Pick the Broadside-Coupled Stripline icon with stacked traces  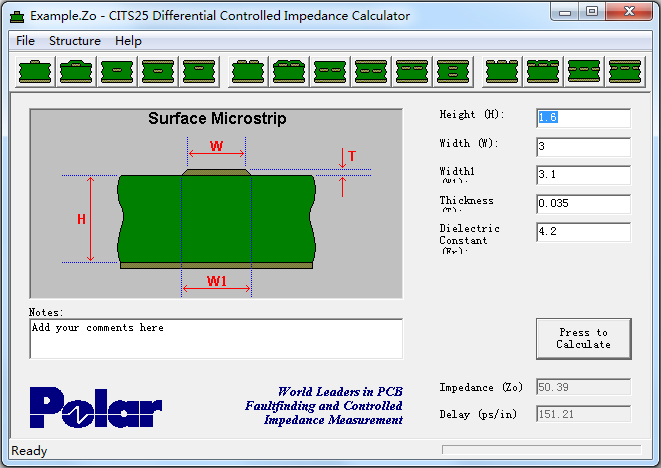click(x=453, y=71)
